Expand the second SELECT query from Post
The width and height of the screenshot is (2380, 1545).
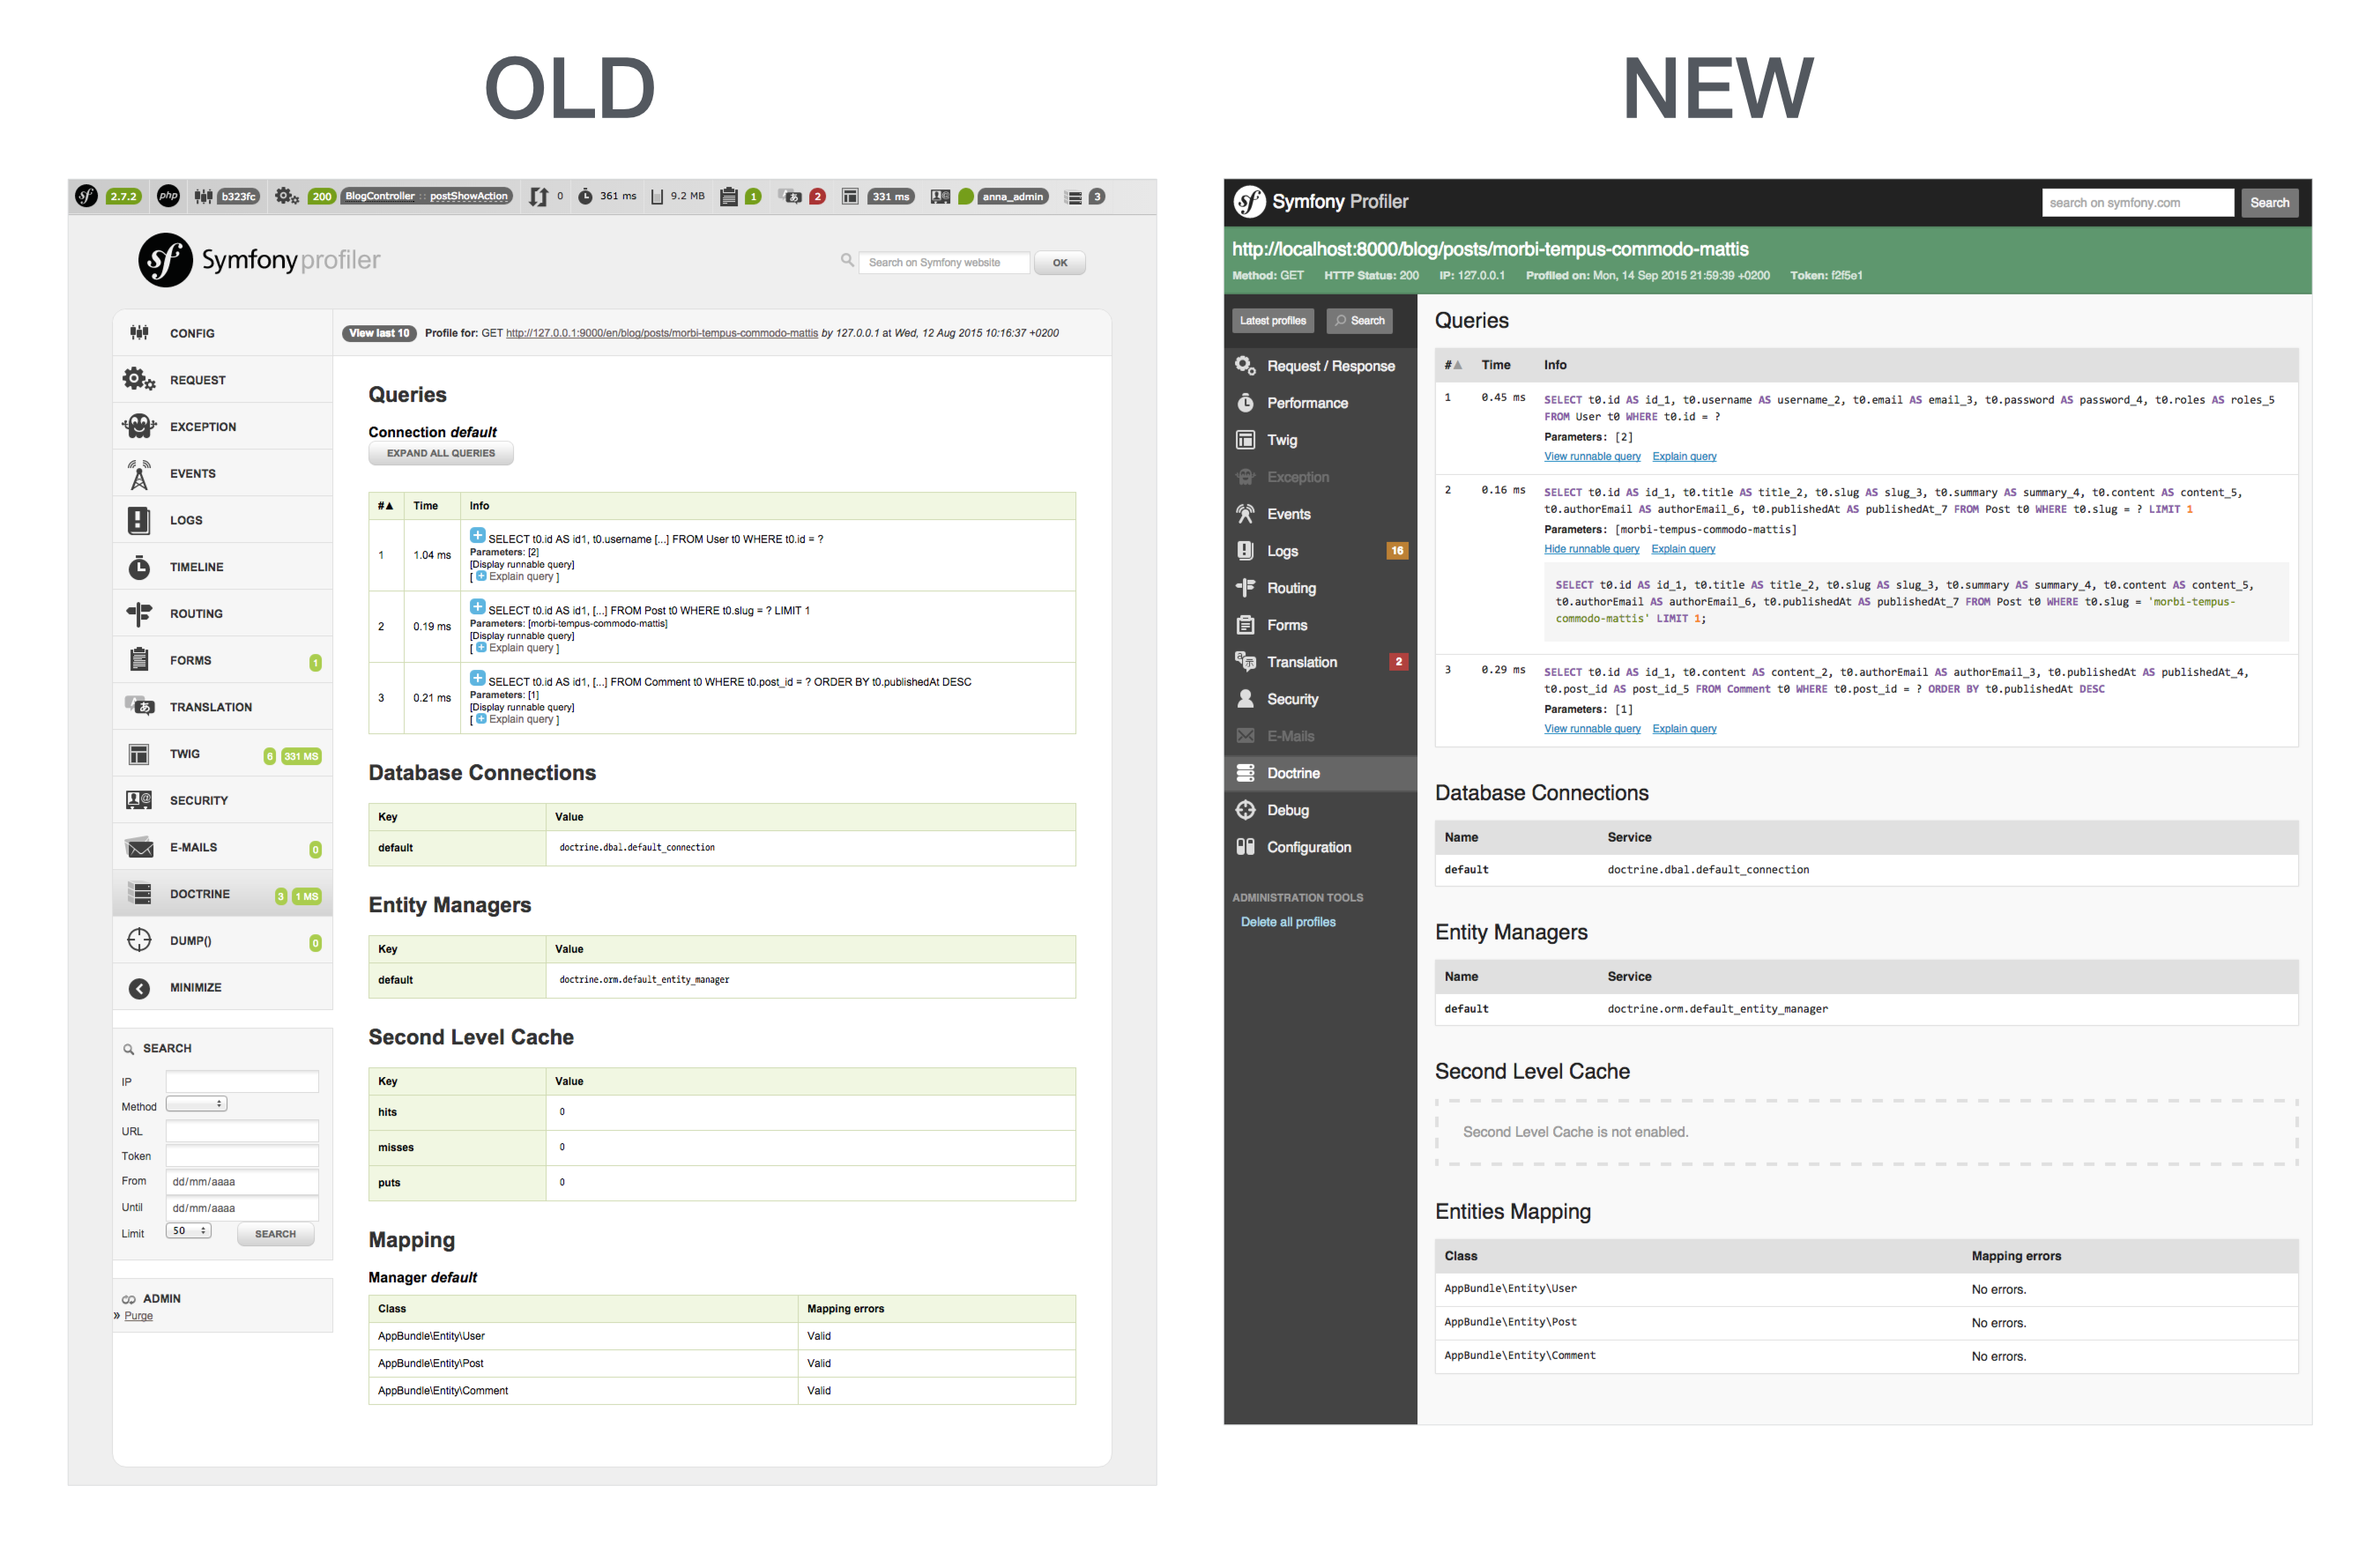click(478, 607)
